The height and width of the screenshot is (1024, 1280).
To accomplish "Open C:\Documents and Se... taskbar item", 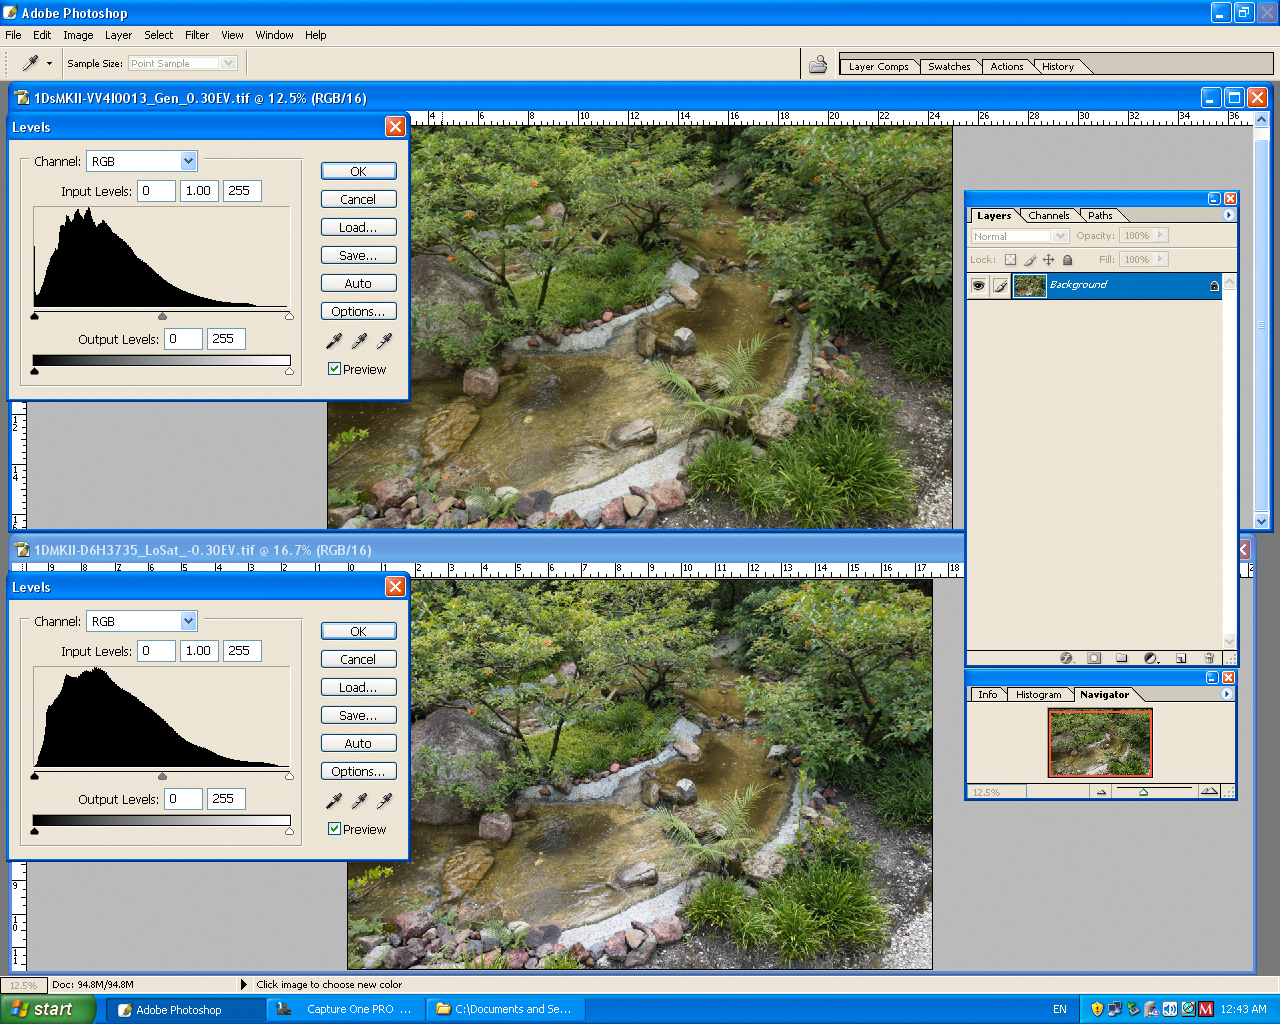I will pyautogui.click(x=506, y=1009).
